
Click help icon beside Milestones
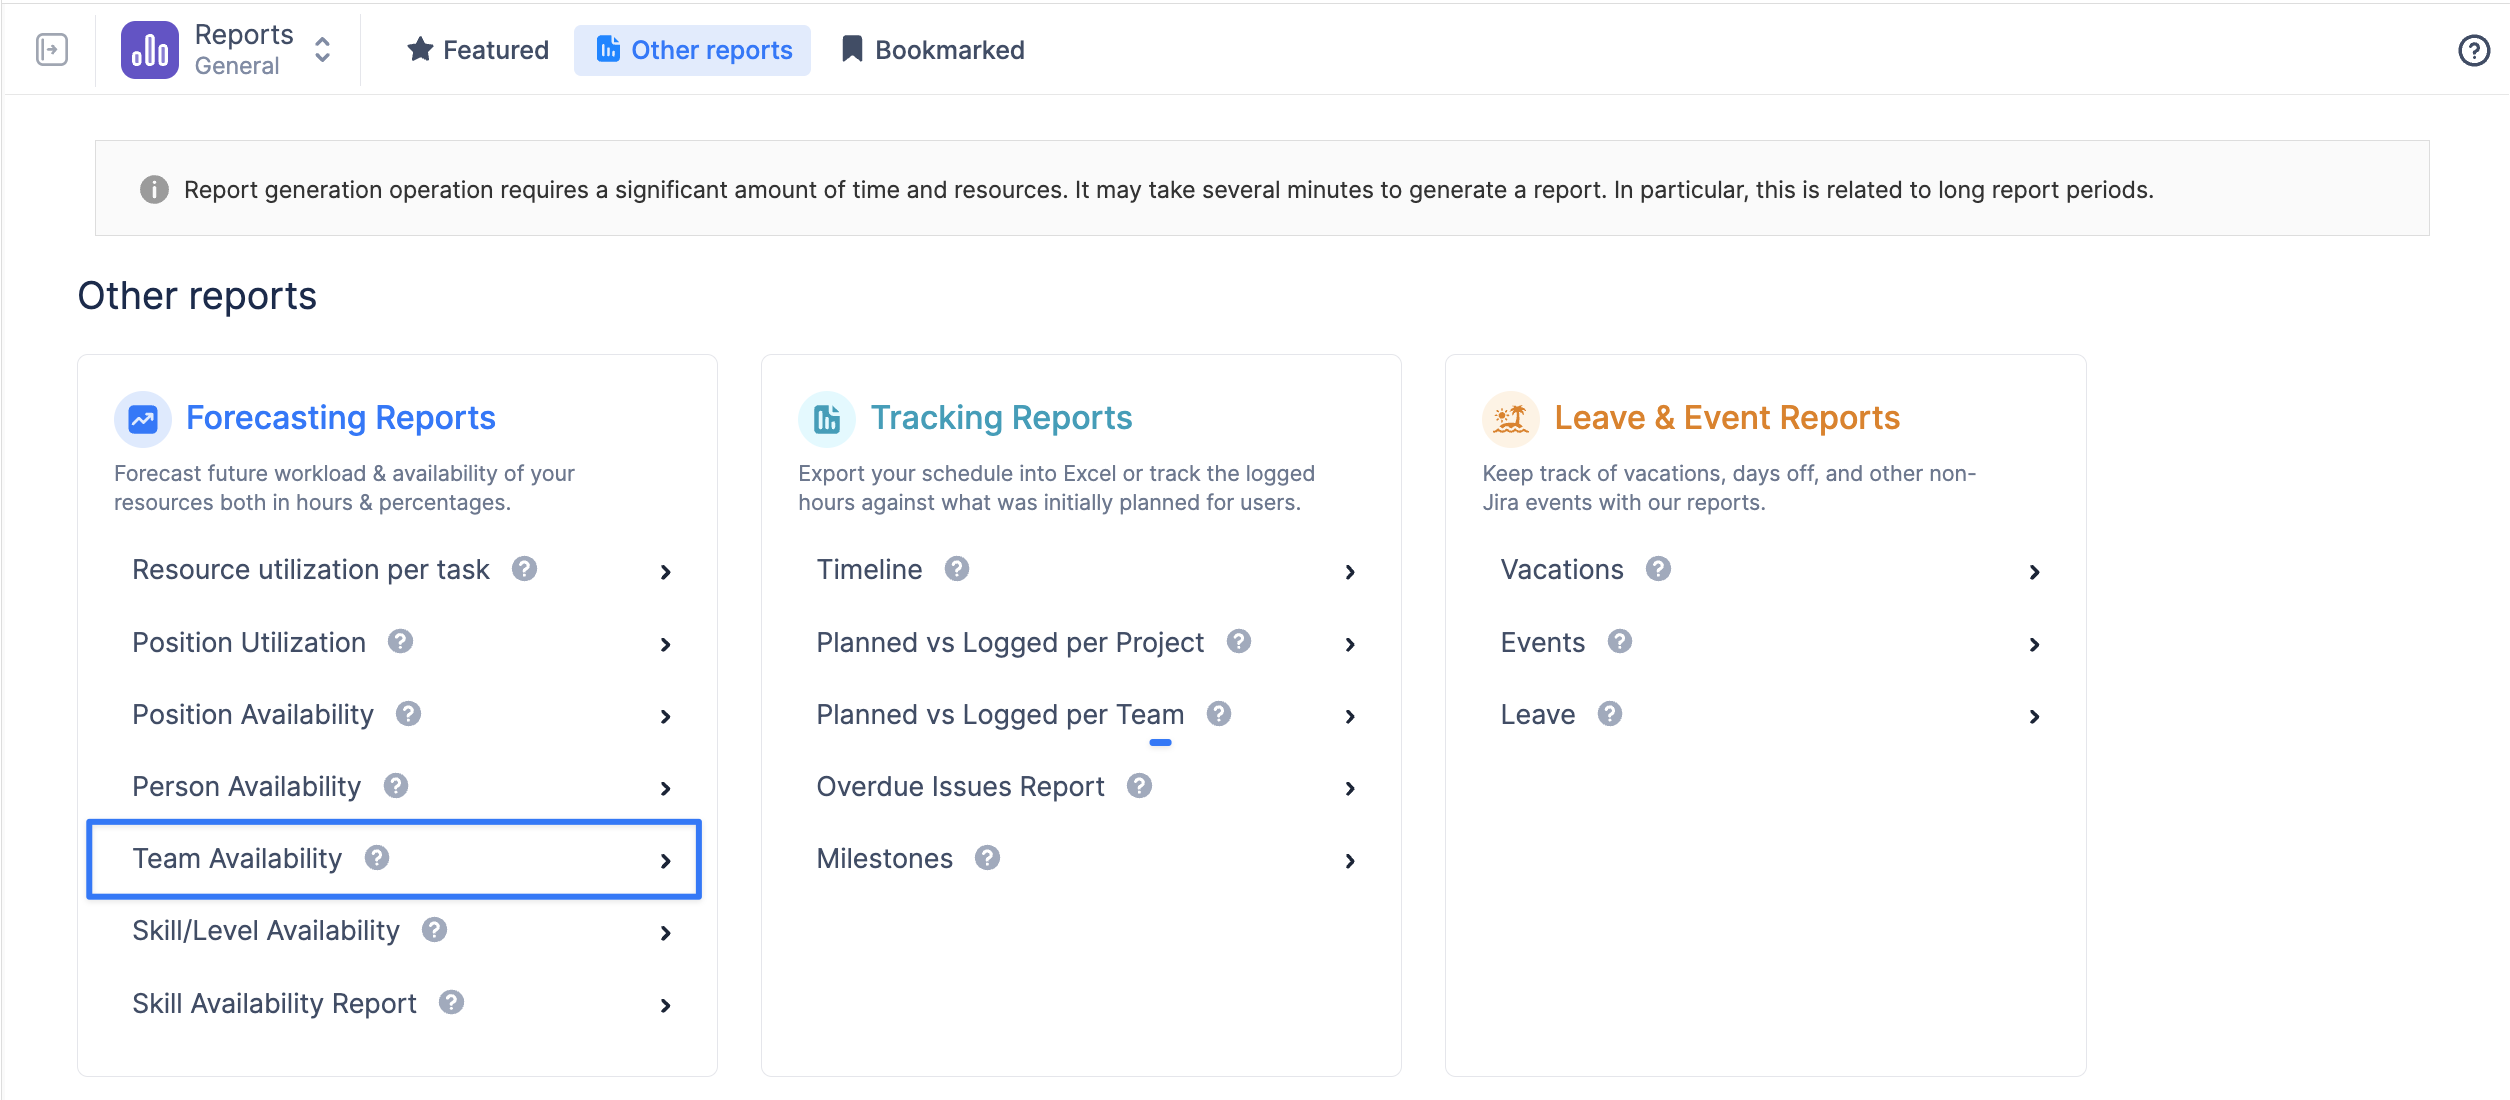click(988, 858)
